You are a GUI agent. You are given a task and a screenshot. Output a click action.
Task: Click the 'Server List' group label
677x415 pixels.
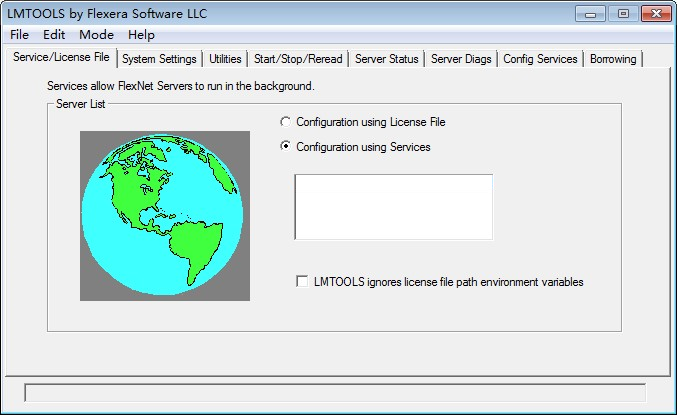[80, 104]
